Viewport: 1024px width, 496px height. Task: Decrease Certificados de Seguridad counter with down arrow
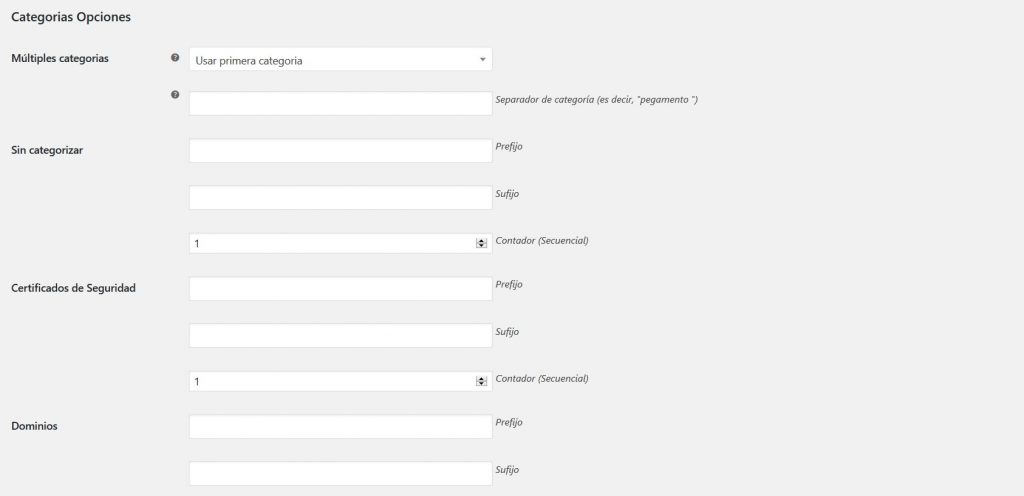pyautogui.click(x=482, y=384)
